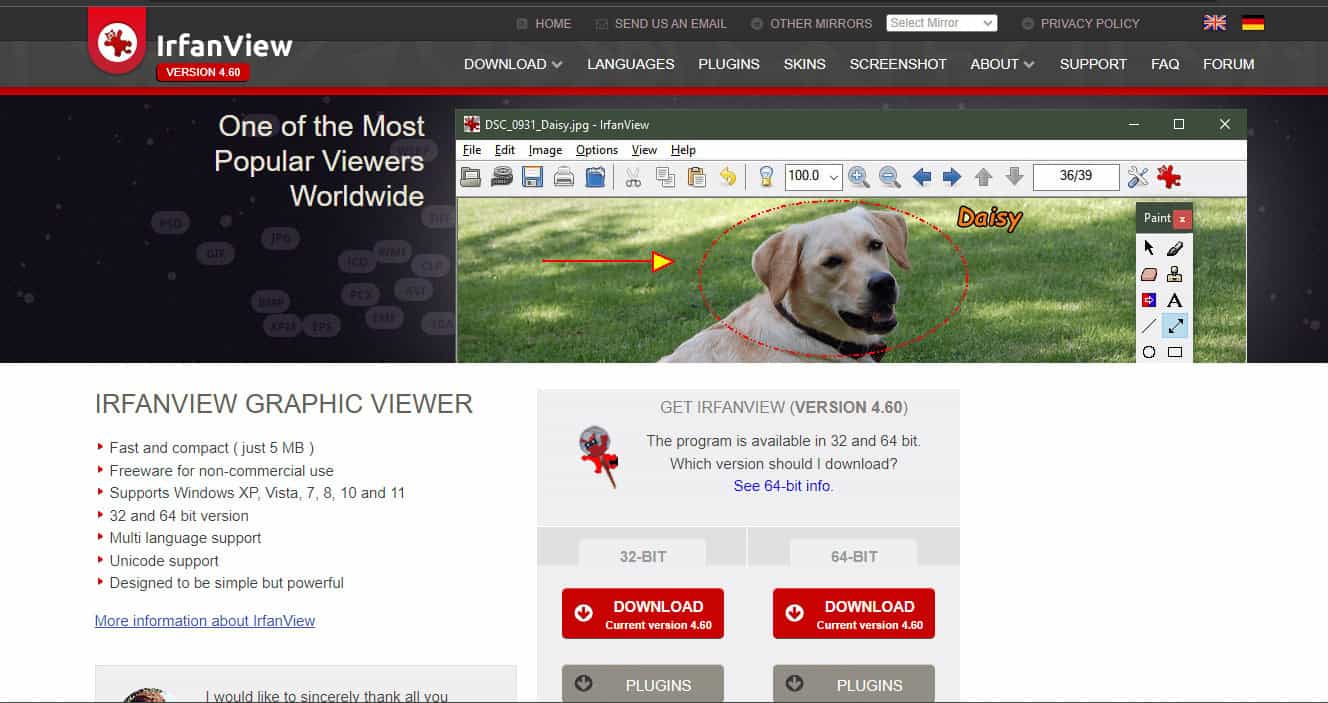
Task: Open the SKINS navigation item
Action: [x=805, y=64]
